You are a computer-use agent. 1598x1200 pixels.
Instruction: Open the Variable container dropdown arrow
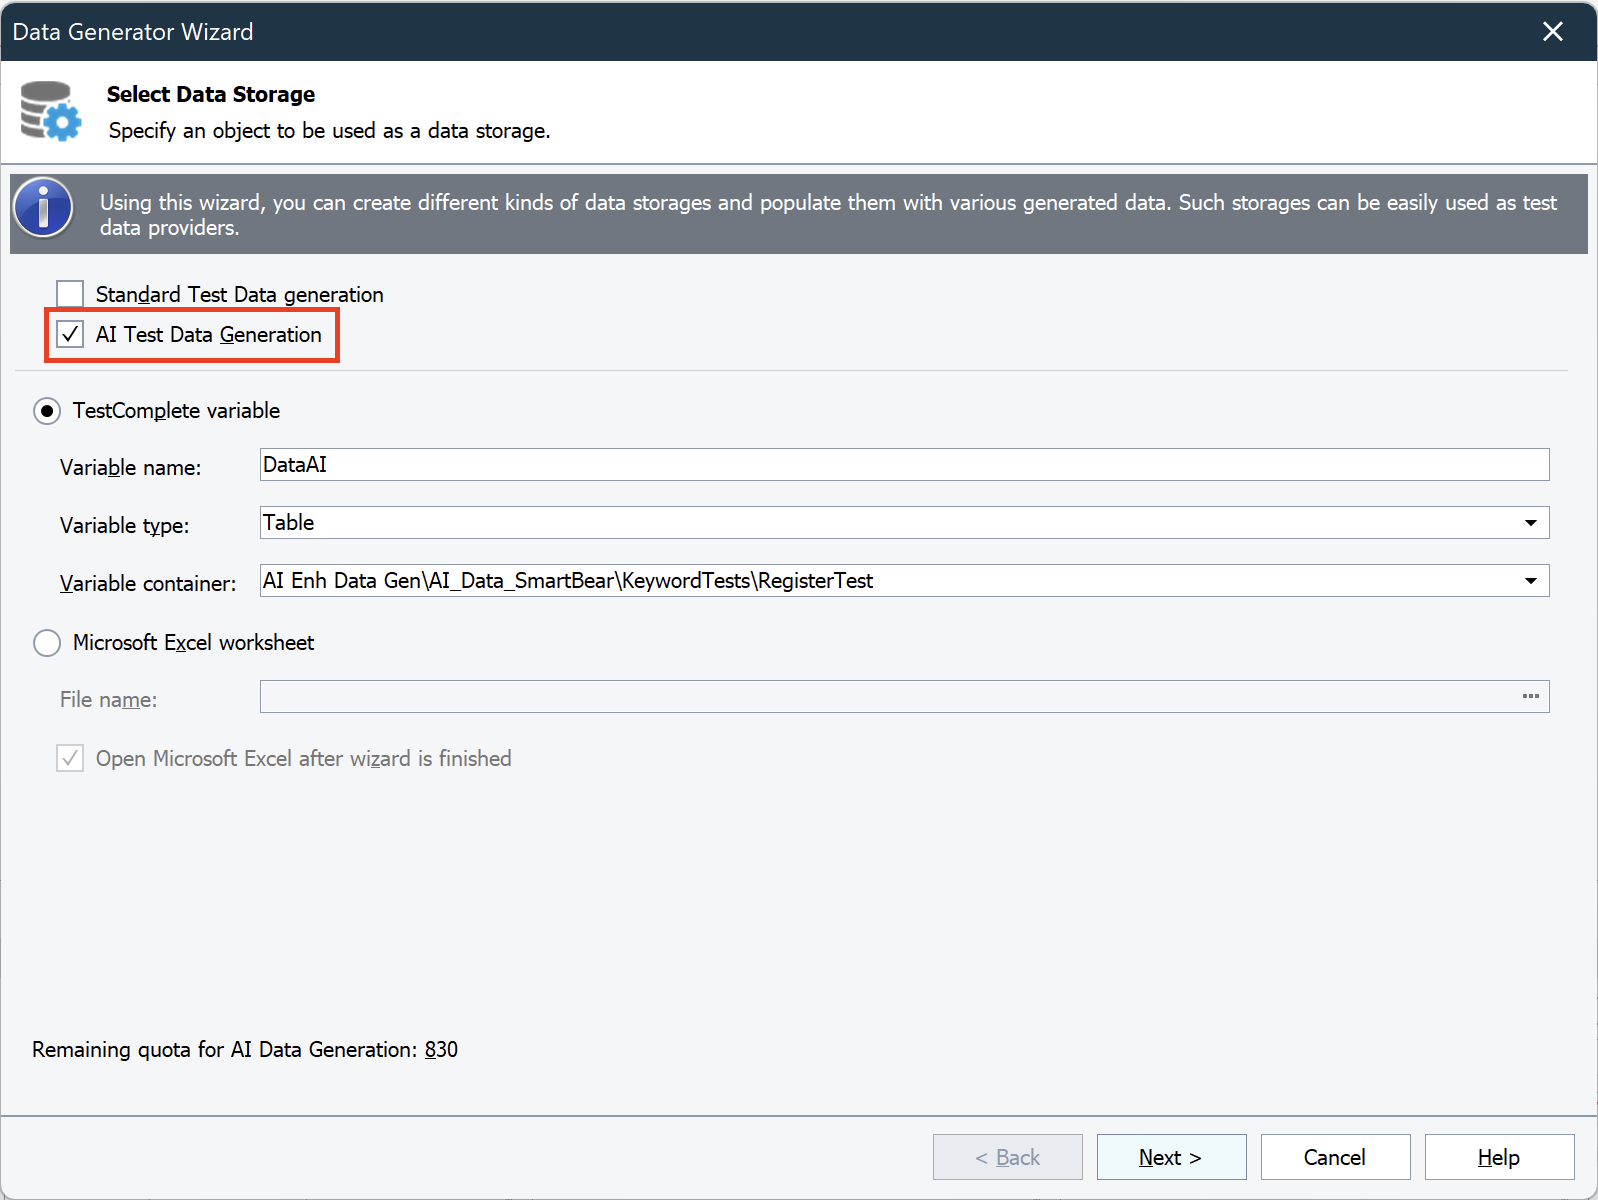tap(1530, 581)
